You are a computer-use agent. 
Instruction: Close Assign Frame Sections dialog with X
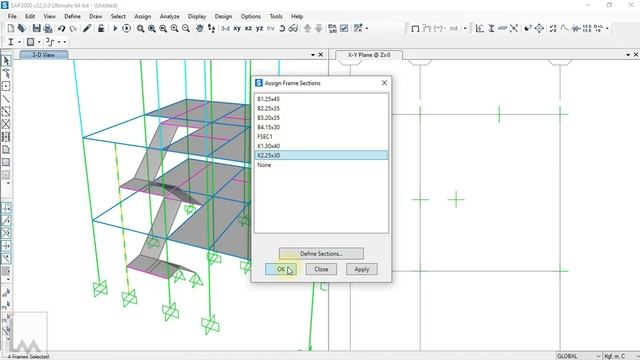click(384, 83)
